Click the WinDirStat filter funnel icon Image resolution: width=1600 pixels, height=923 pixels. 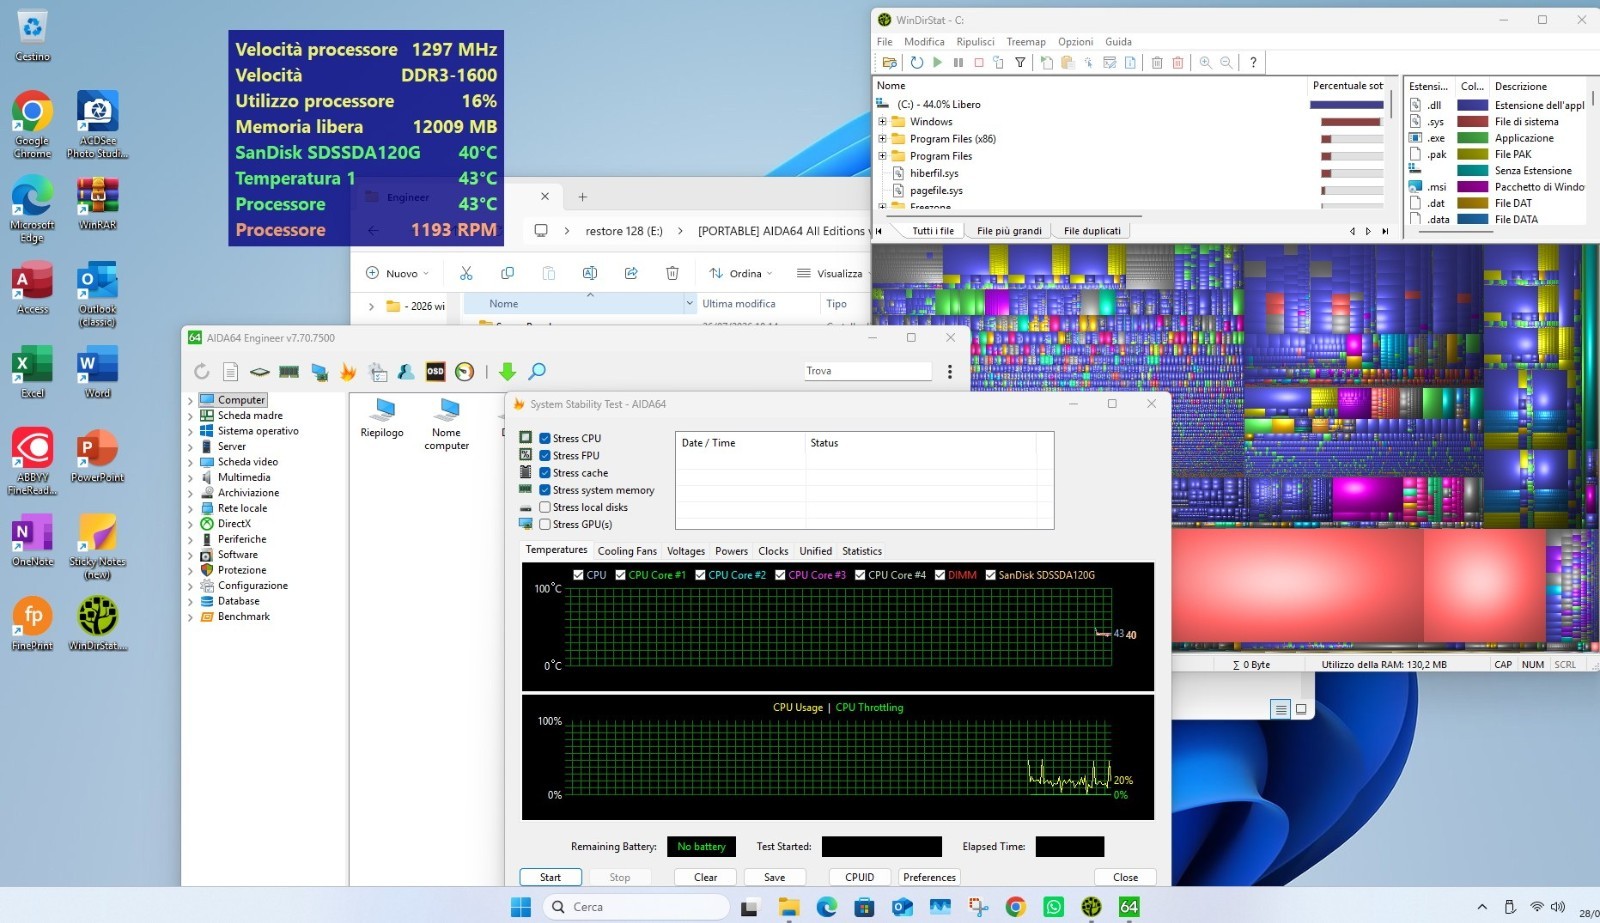(x=1020, y=62)
